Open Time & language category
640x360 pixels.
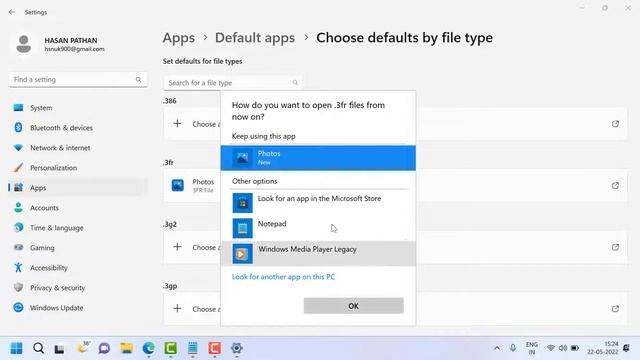click(78, 228)
